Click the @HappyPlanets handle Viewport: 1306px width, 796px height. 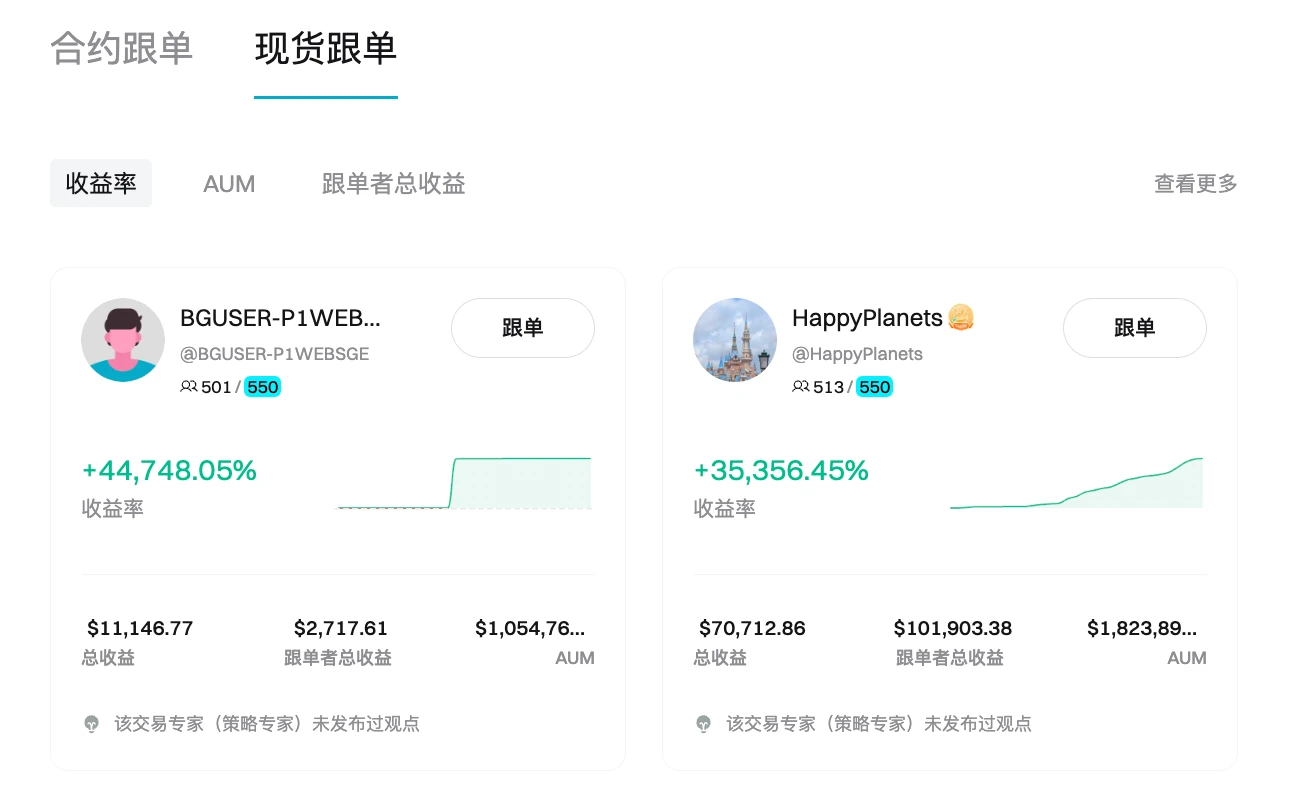point(858,354)
